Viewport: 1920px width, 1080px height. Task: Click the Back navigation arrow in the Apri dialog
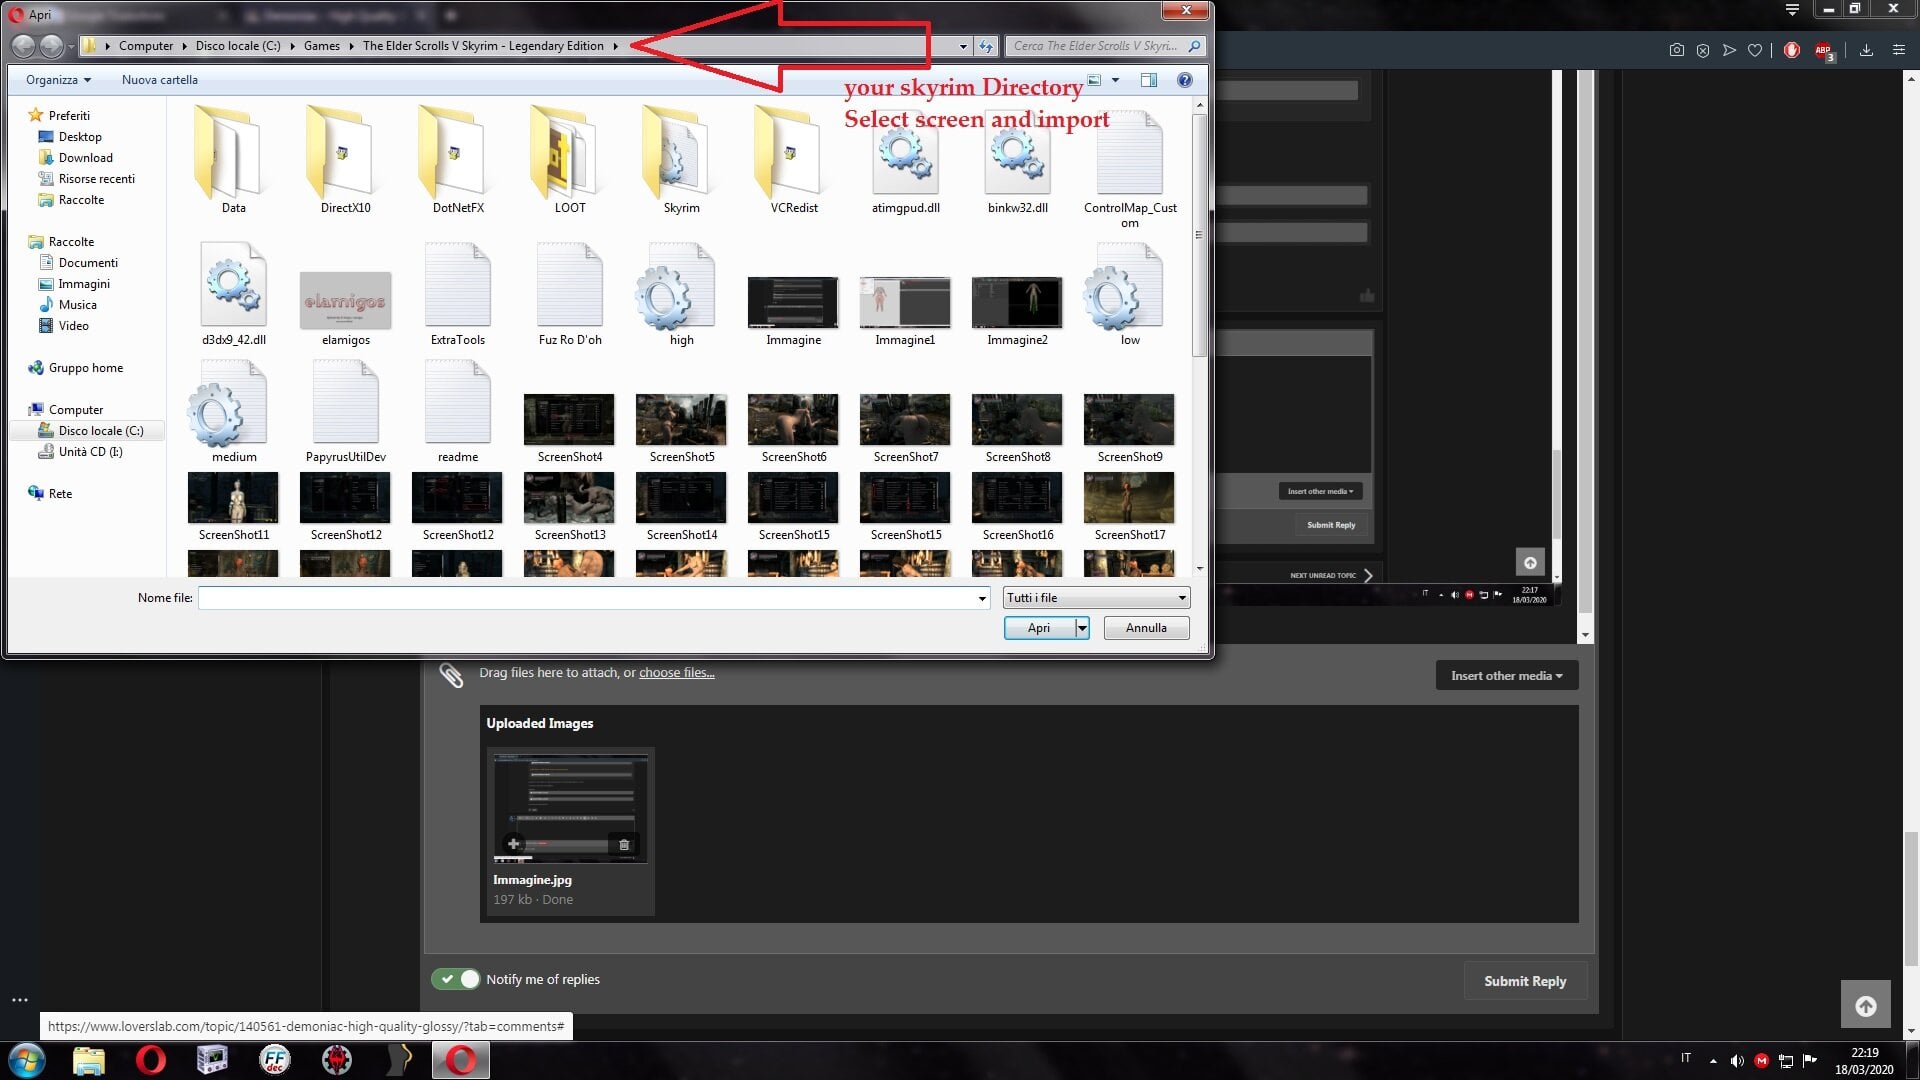click(x=23, y=46)
